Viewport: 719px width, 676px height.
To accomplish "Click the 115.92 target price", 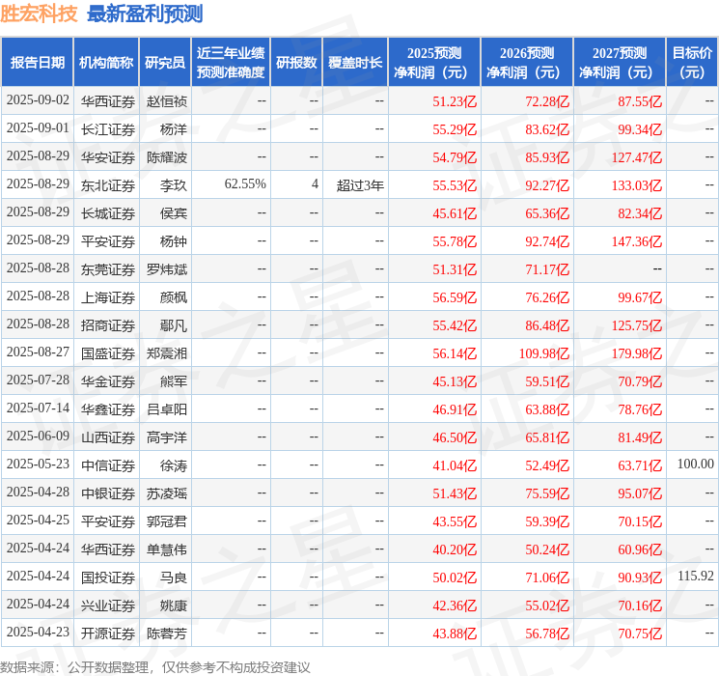I will coord(696,576).
